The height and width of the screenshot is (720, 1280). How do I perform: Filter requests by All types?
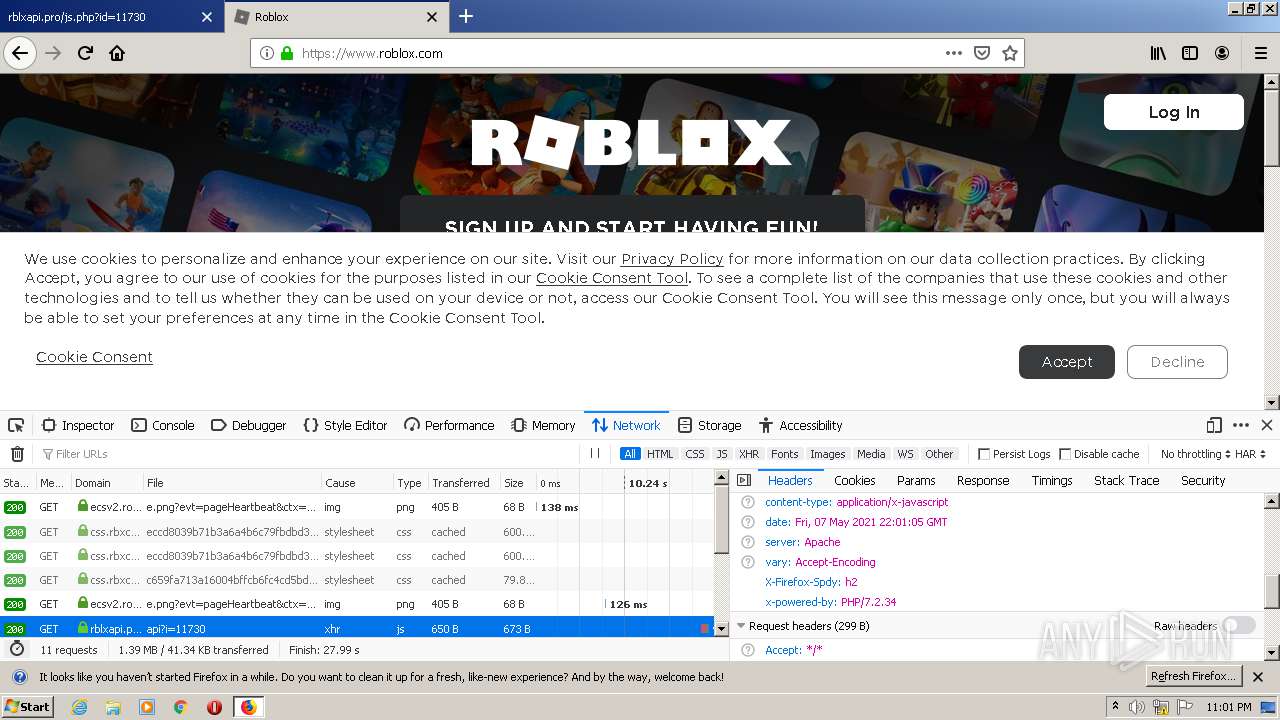click(630, 454)
